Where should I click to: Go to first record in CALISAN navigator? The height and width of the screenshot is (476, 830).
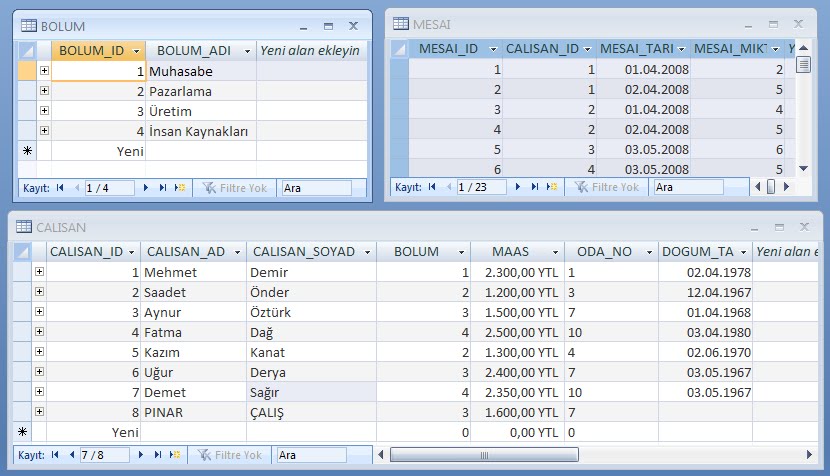coord(55,454)
